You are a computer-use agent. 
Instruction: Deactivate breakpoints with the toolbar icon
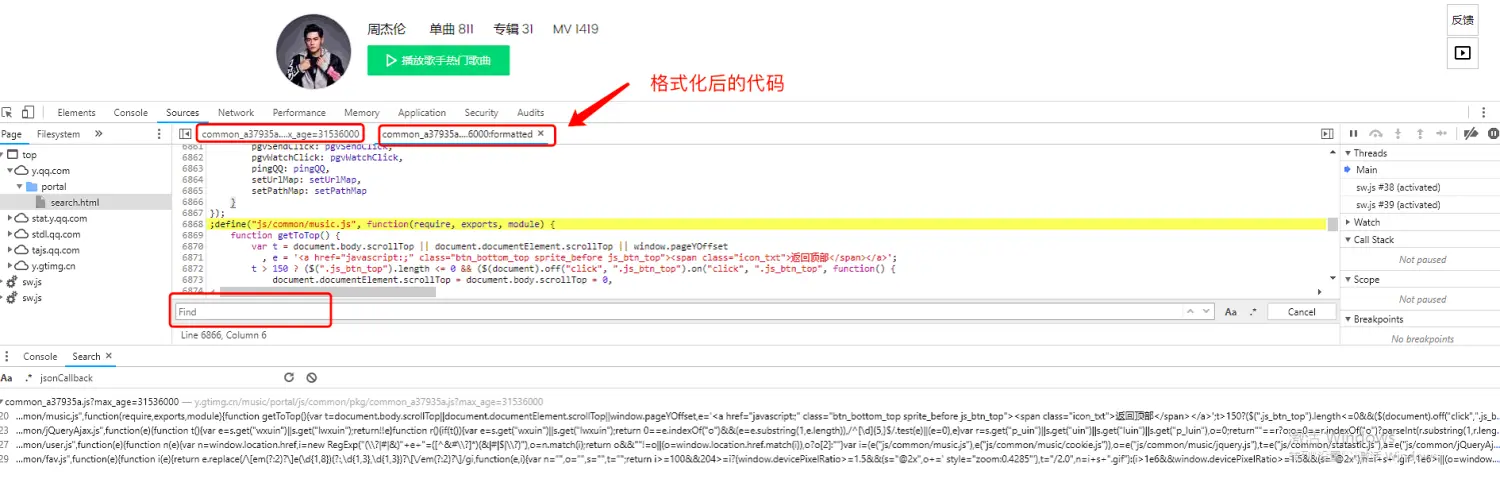[x=1471, y=133]
